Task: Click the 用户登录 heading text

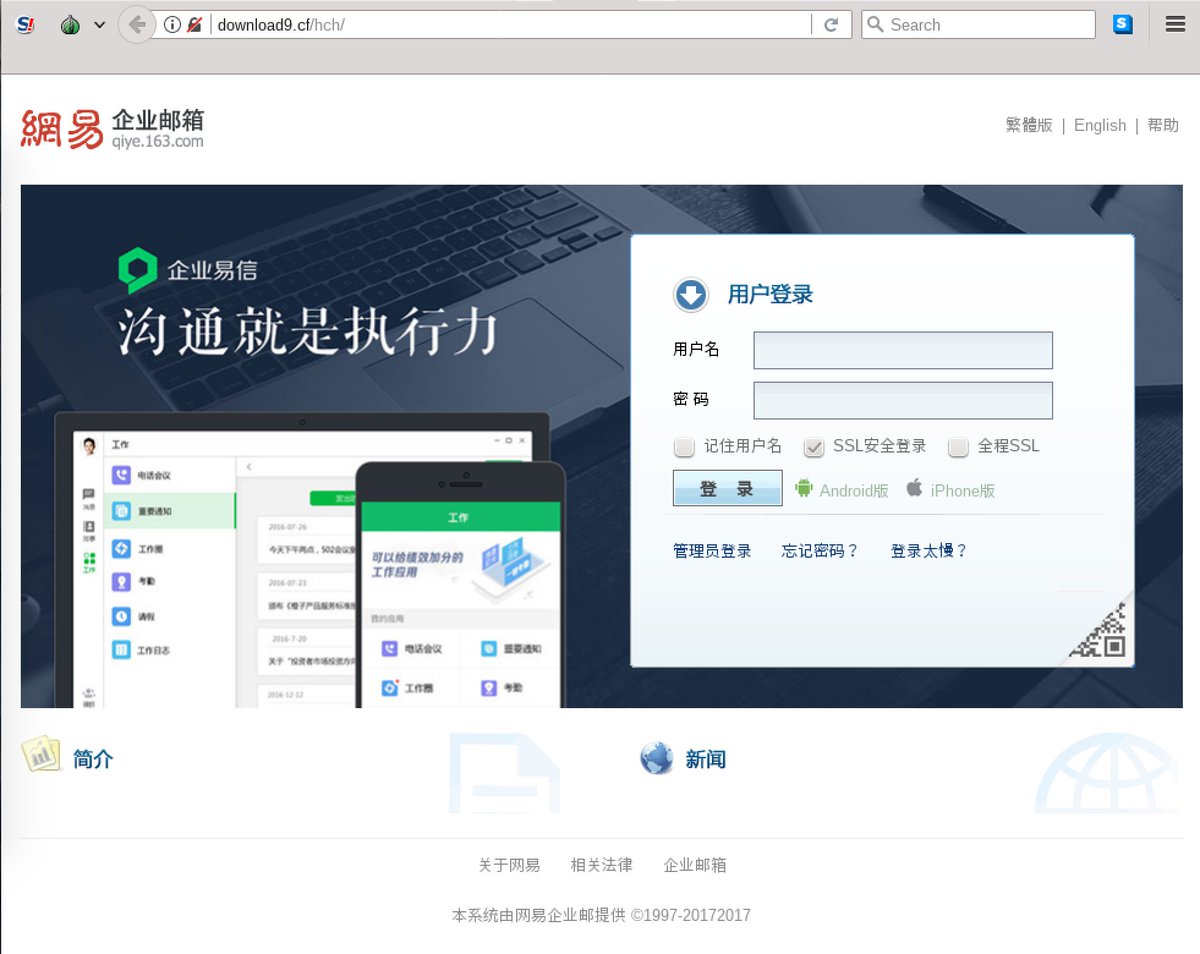Action: 770,294
